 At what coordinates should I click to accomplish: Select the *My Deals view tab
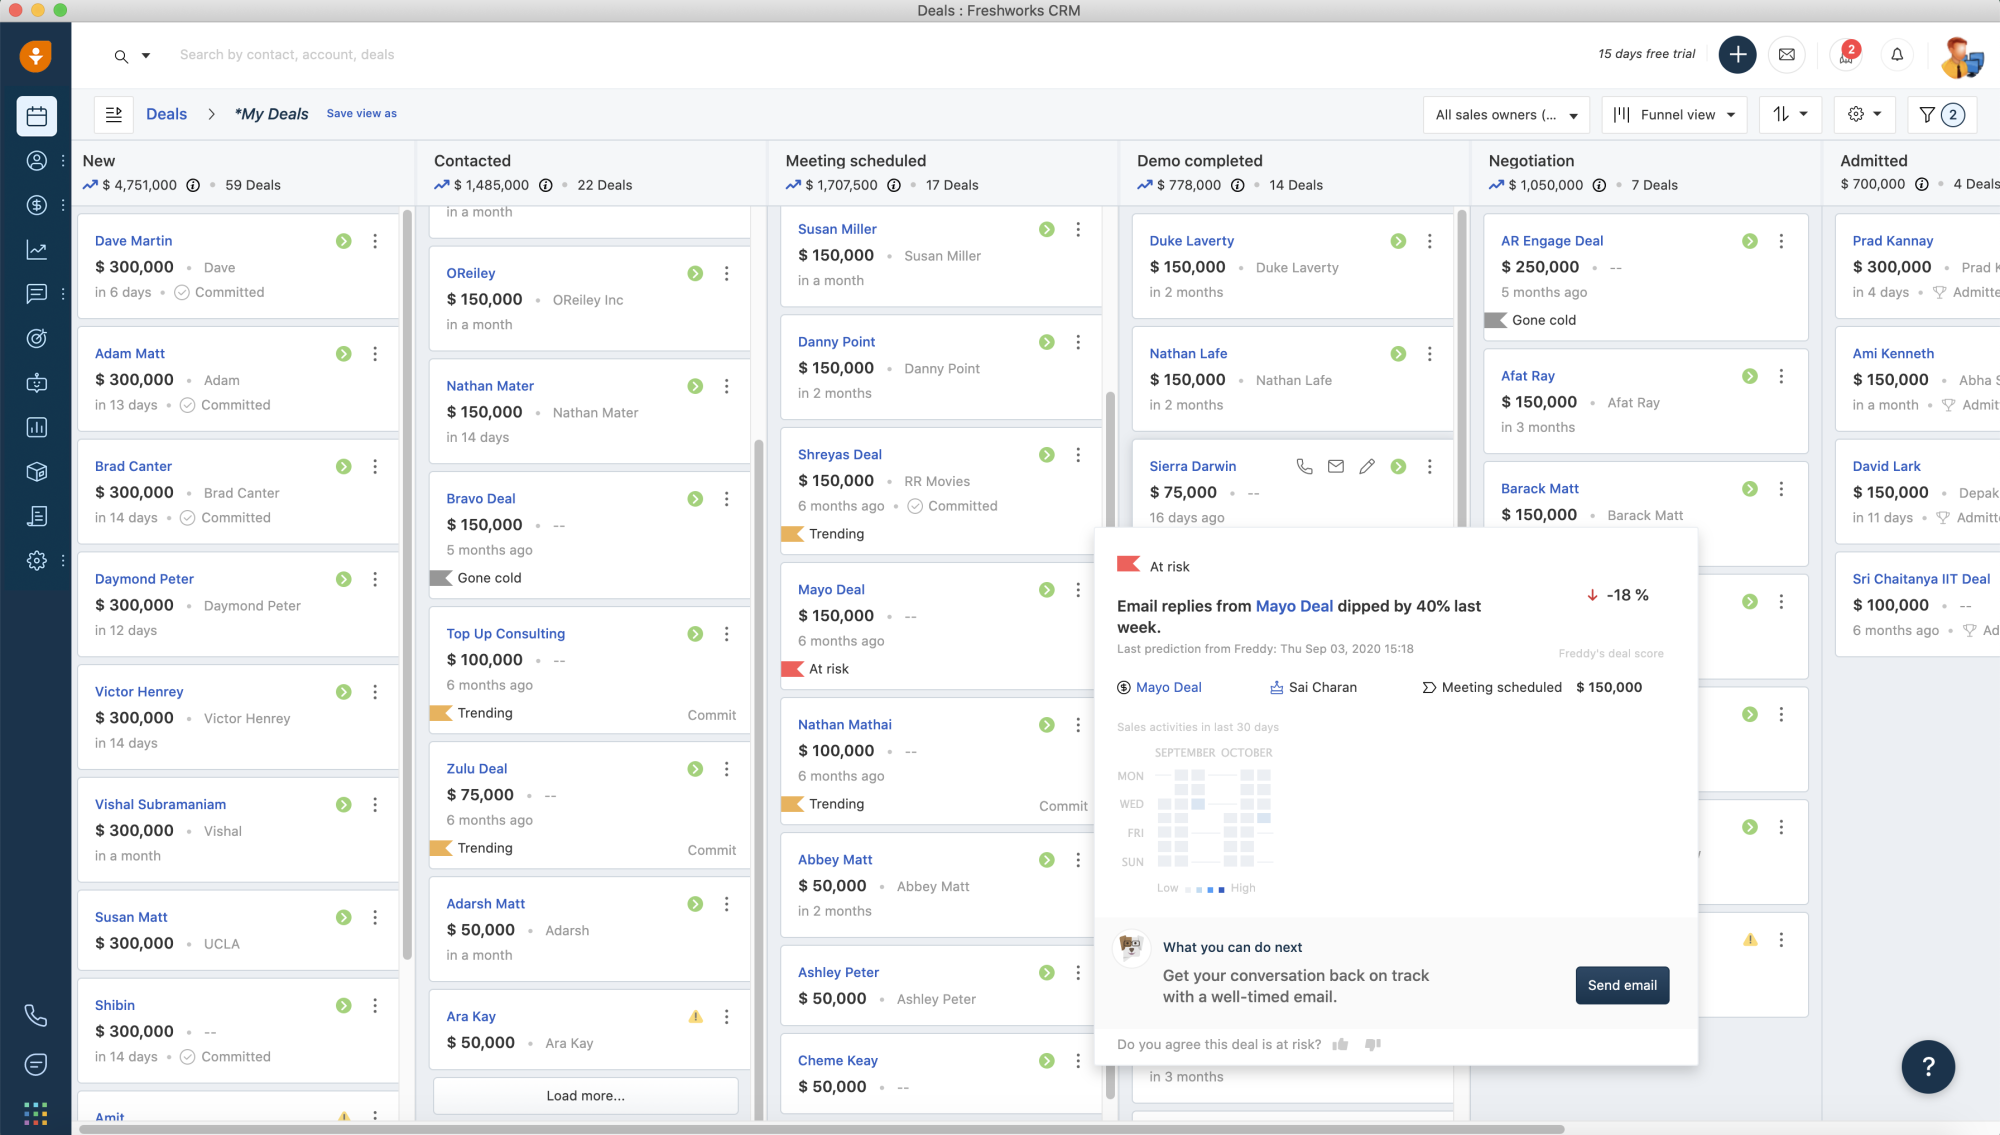(271, 114)
